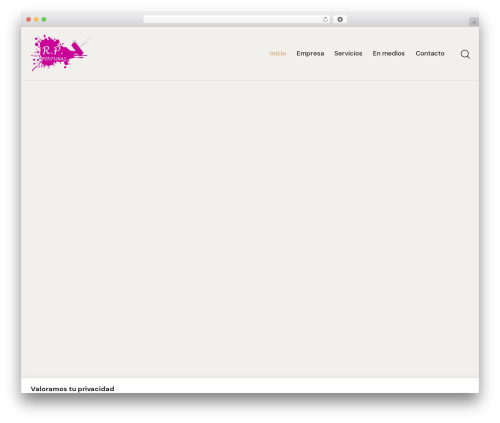
Task: Go to the Inicio menu item
Action: click(x=278, y=53)
